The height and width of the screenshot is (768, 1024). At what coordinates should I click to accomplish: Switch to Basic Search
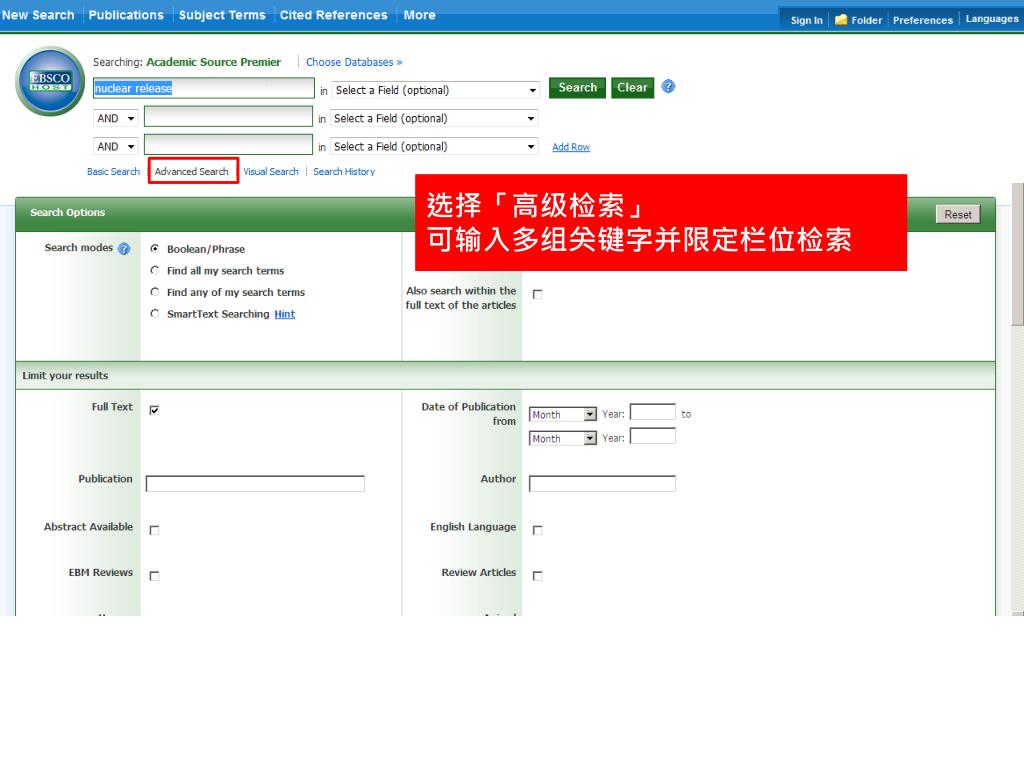click(x=114, y=171)
